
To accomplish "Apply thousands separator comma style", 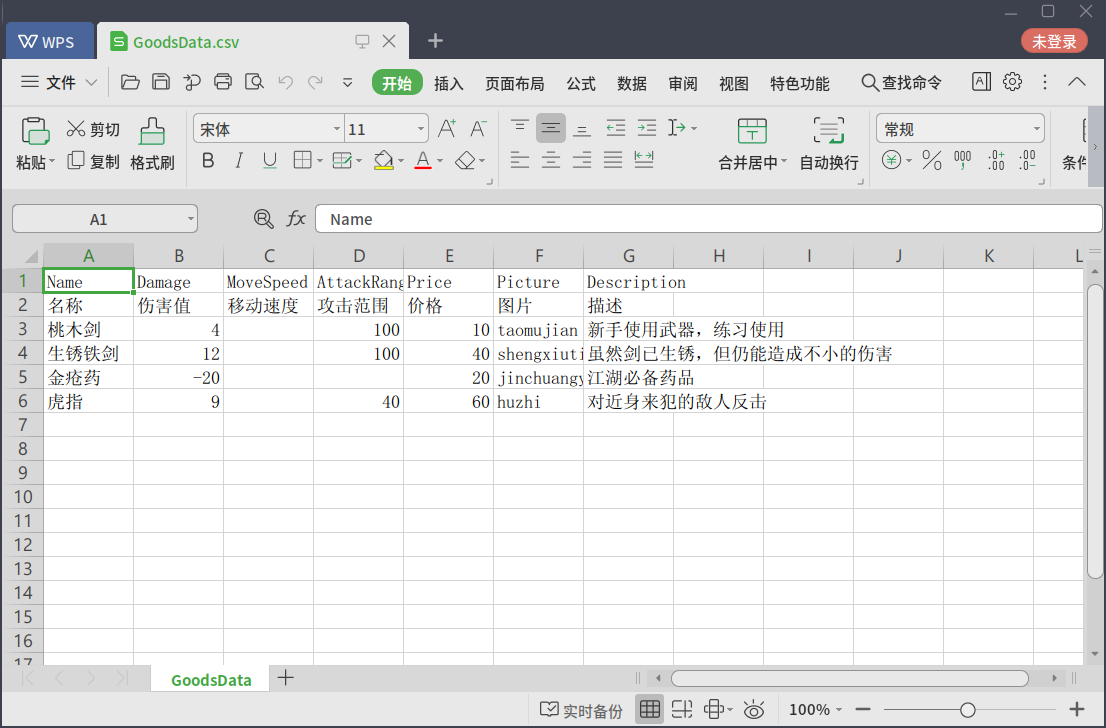I will click(x=962, y=160).
